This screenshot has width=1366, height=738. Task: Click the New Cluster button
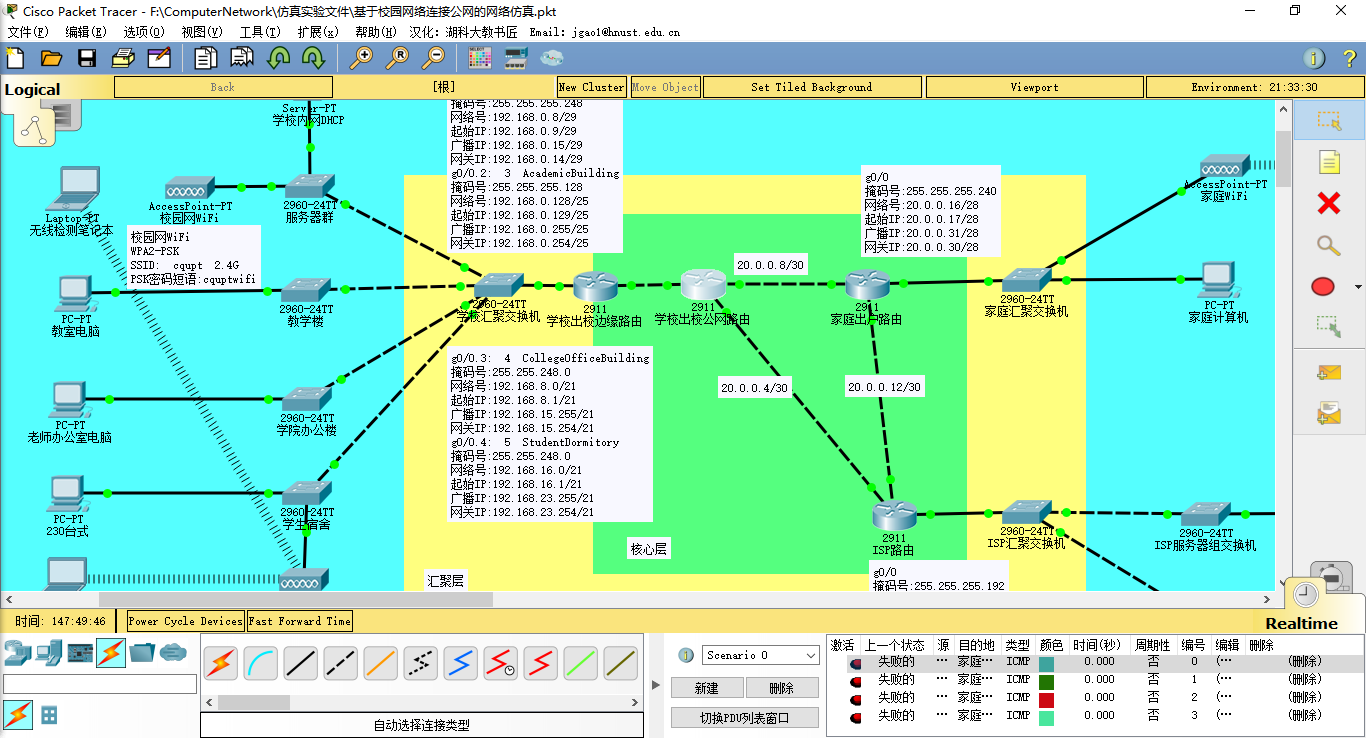pyautogui.click(x=591, y=87)
